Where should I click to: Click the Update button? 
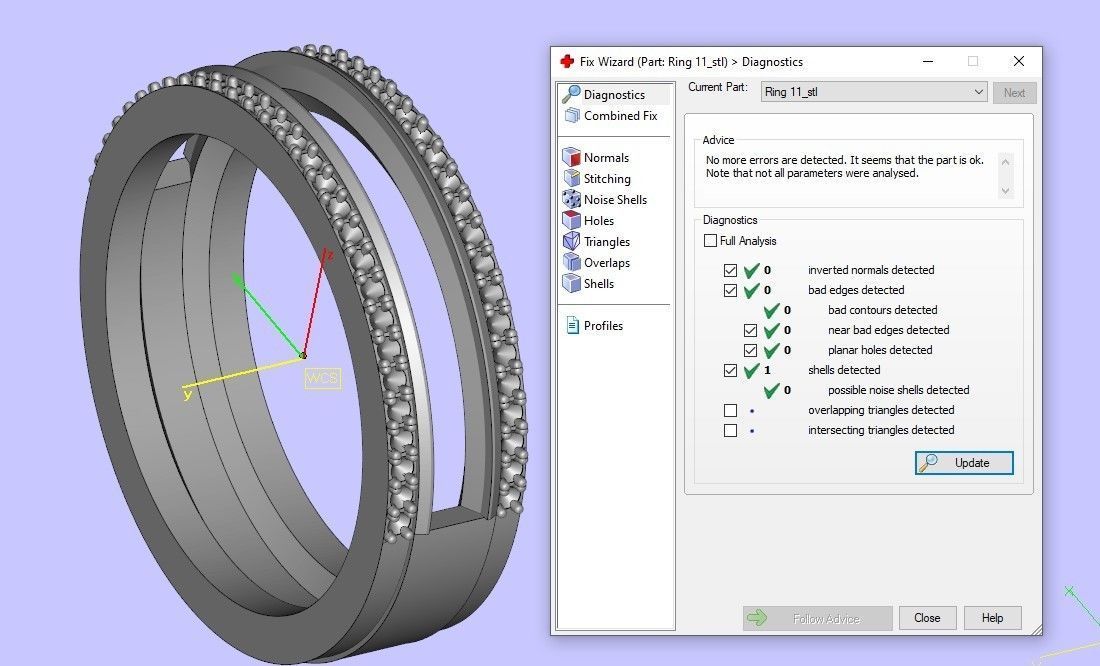point(964,462)
